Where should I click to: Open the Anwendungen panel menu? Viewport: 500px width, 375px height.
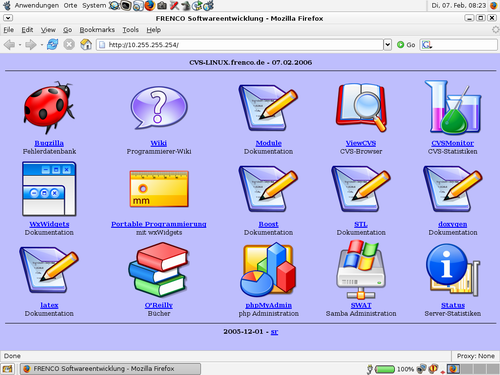(x=37, y=5)
